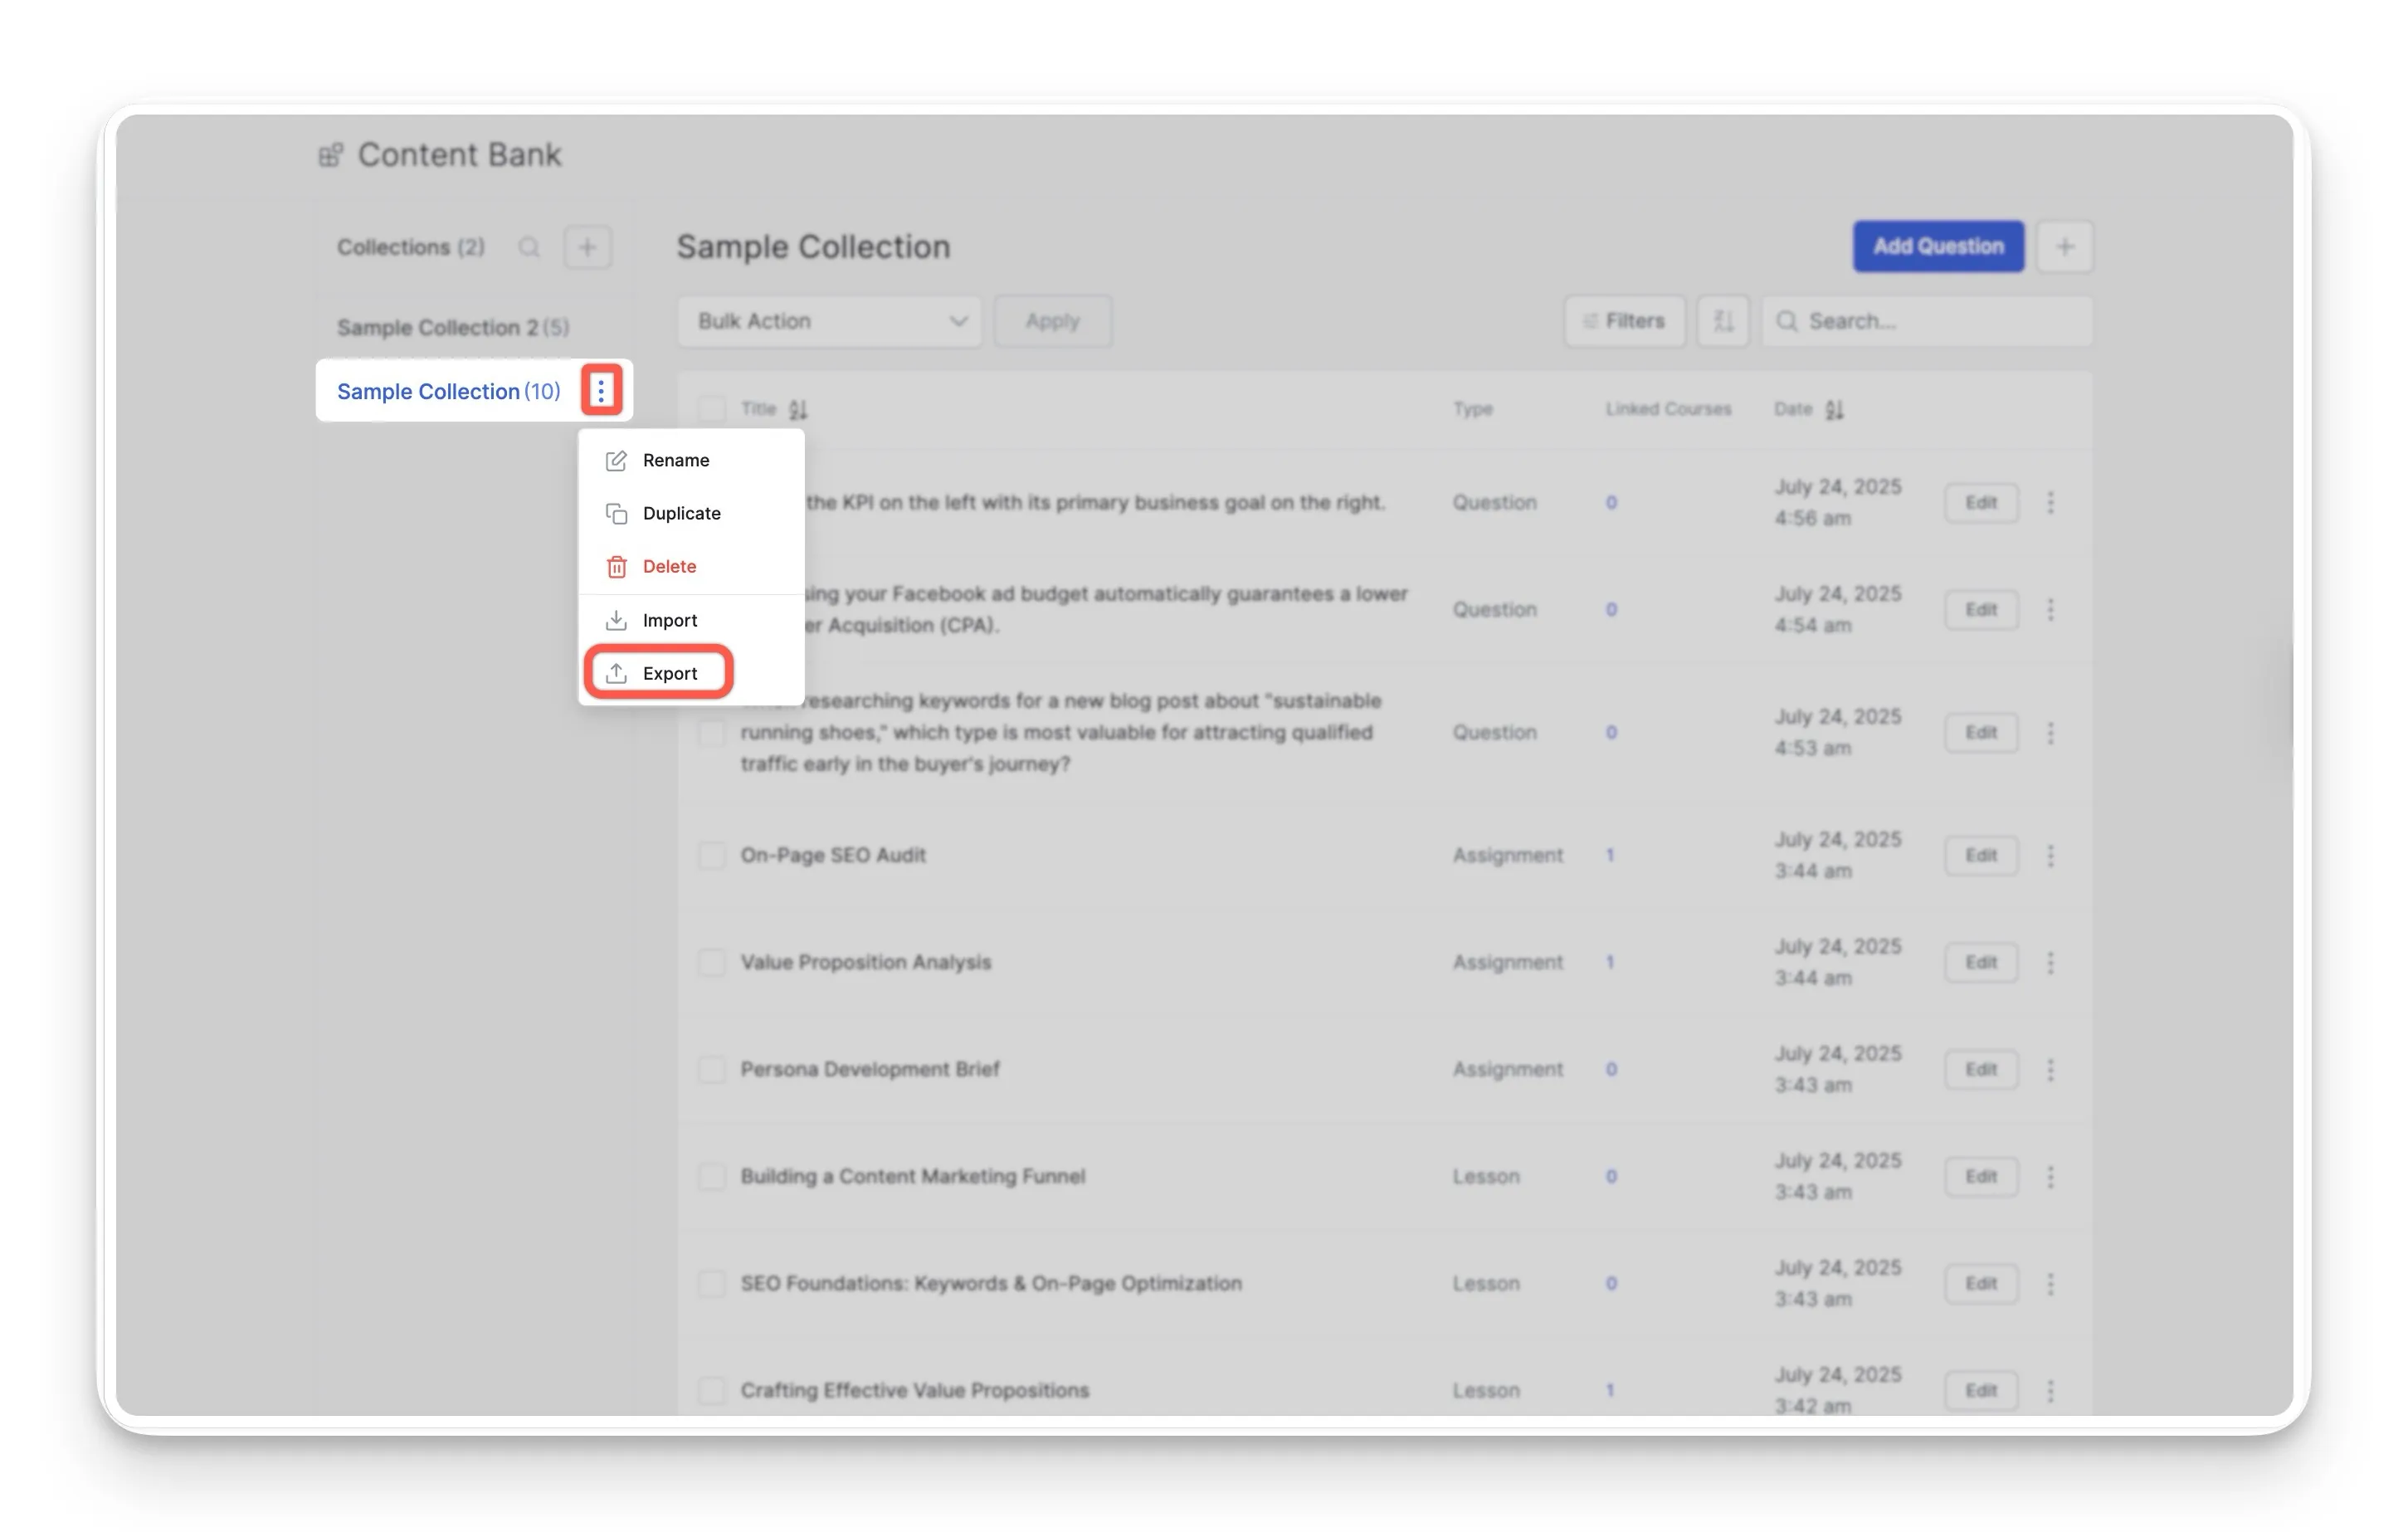Click the Persona Development Brief title
This screenshot has height=1532, width=2408.
tap(870, 1069)
